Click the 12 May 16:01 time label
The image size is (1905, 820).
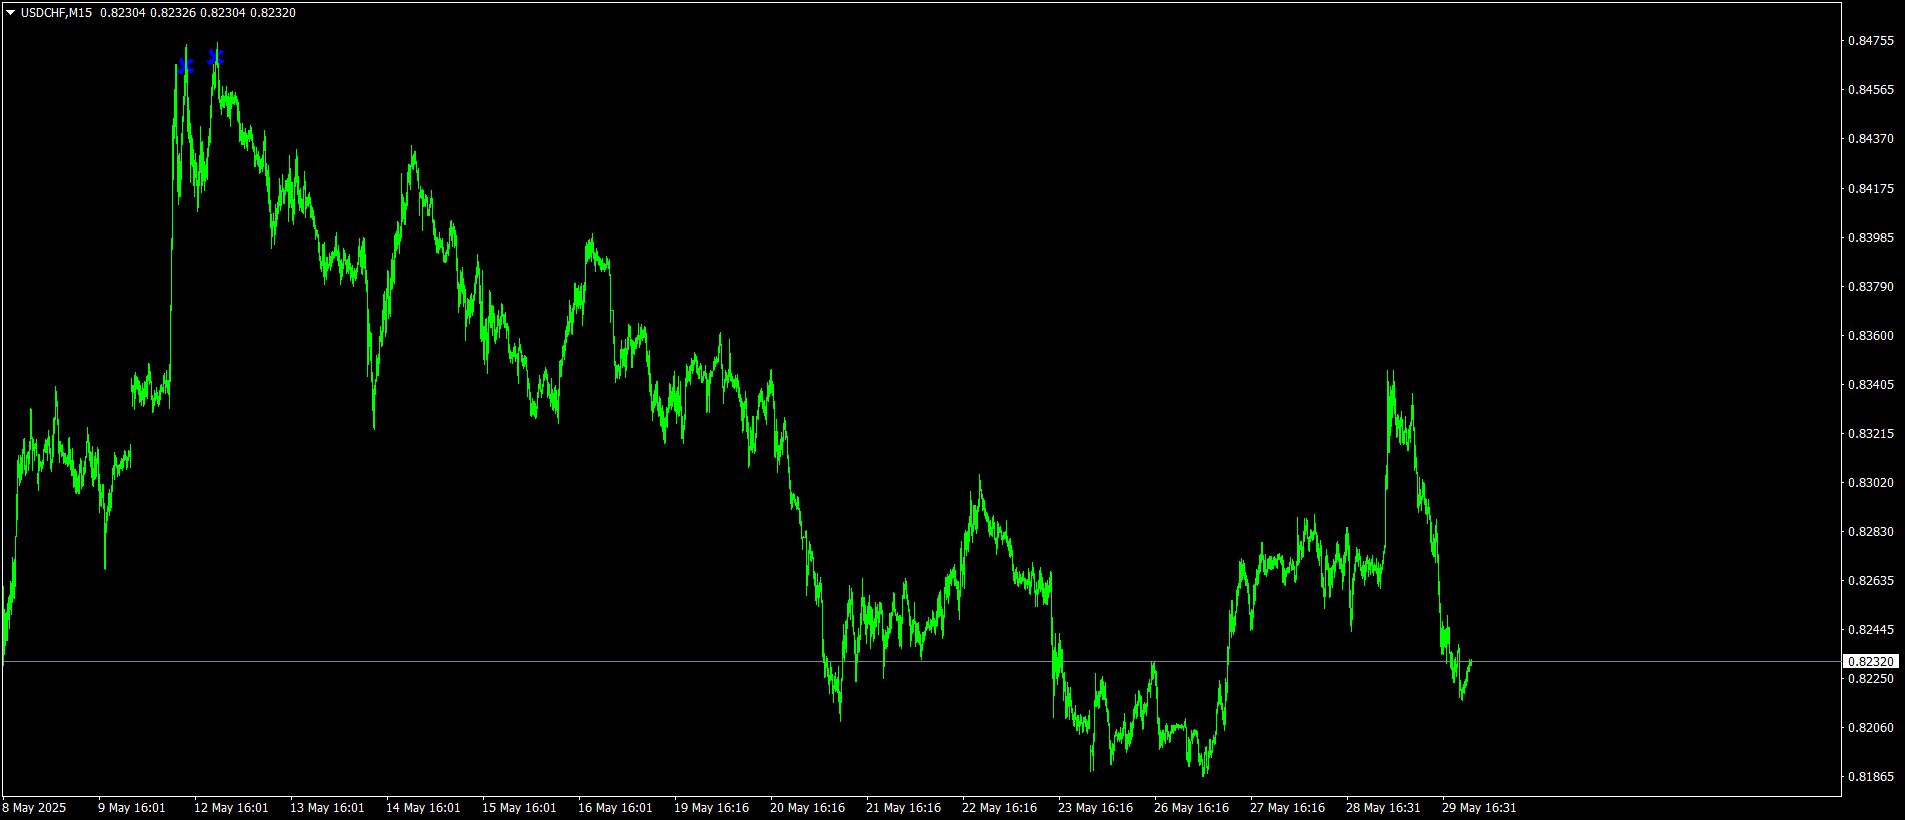coord(231,808)
